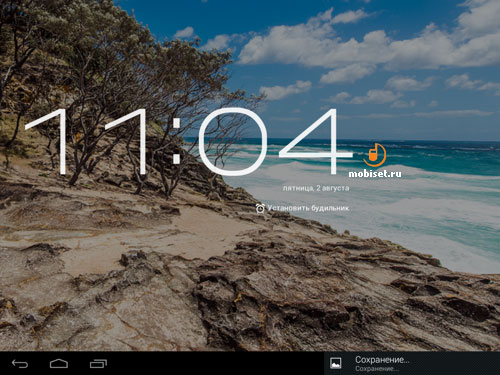The image size is (500, 375).
Task: Tap the screenshot image notification icon
Action: pyautogui.click(x=335, y=363)
